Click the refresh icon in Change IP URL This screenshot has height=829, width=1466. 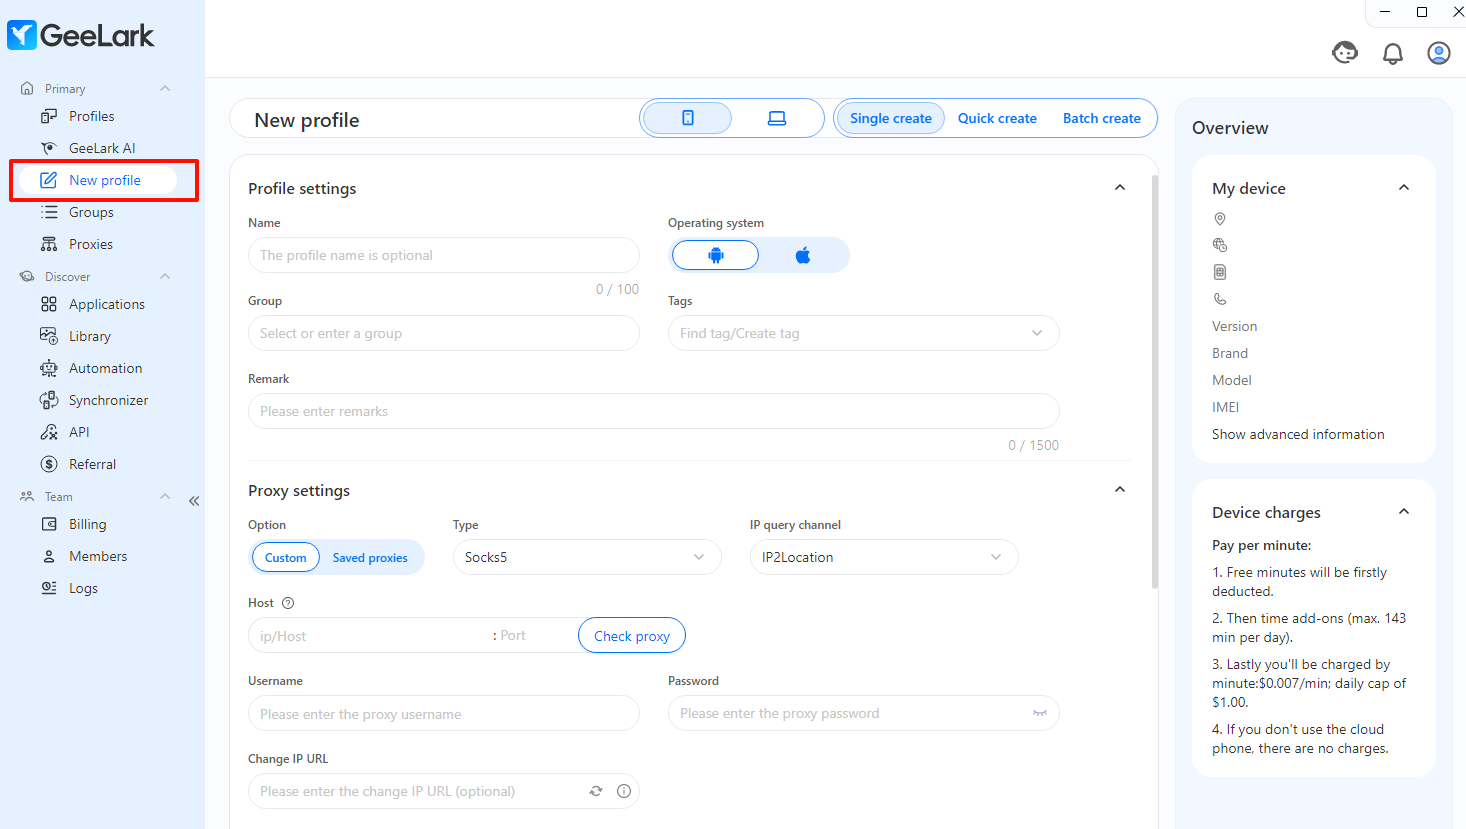click(x=596, y=791)
